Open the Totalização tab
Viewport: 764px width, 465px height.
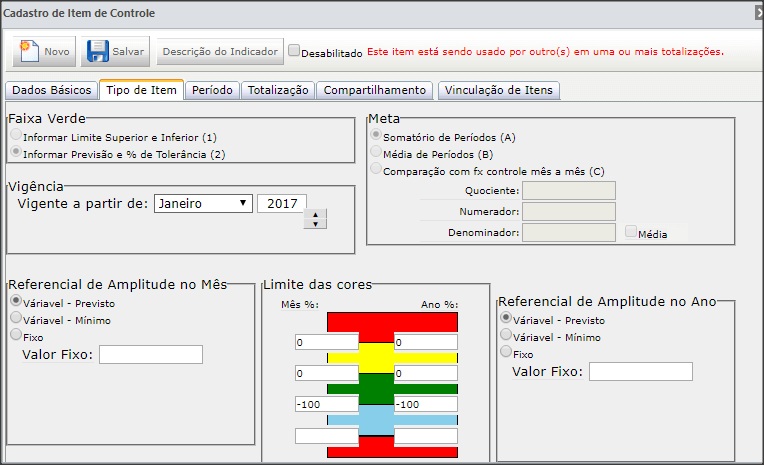coord(278,90)
